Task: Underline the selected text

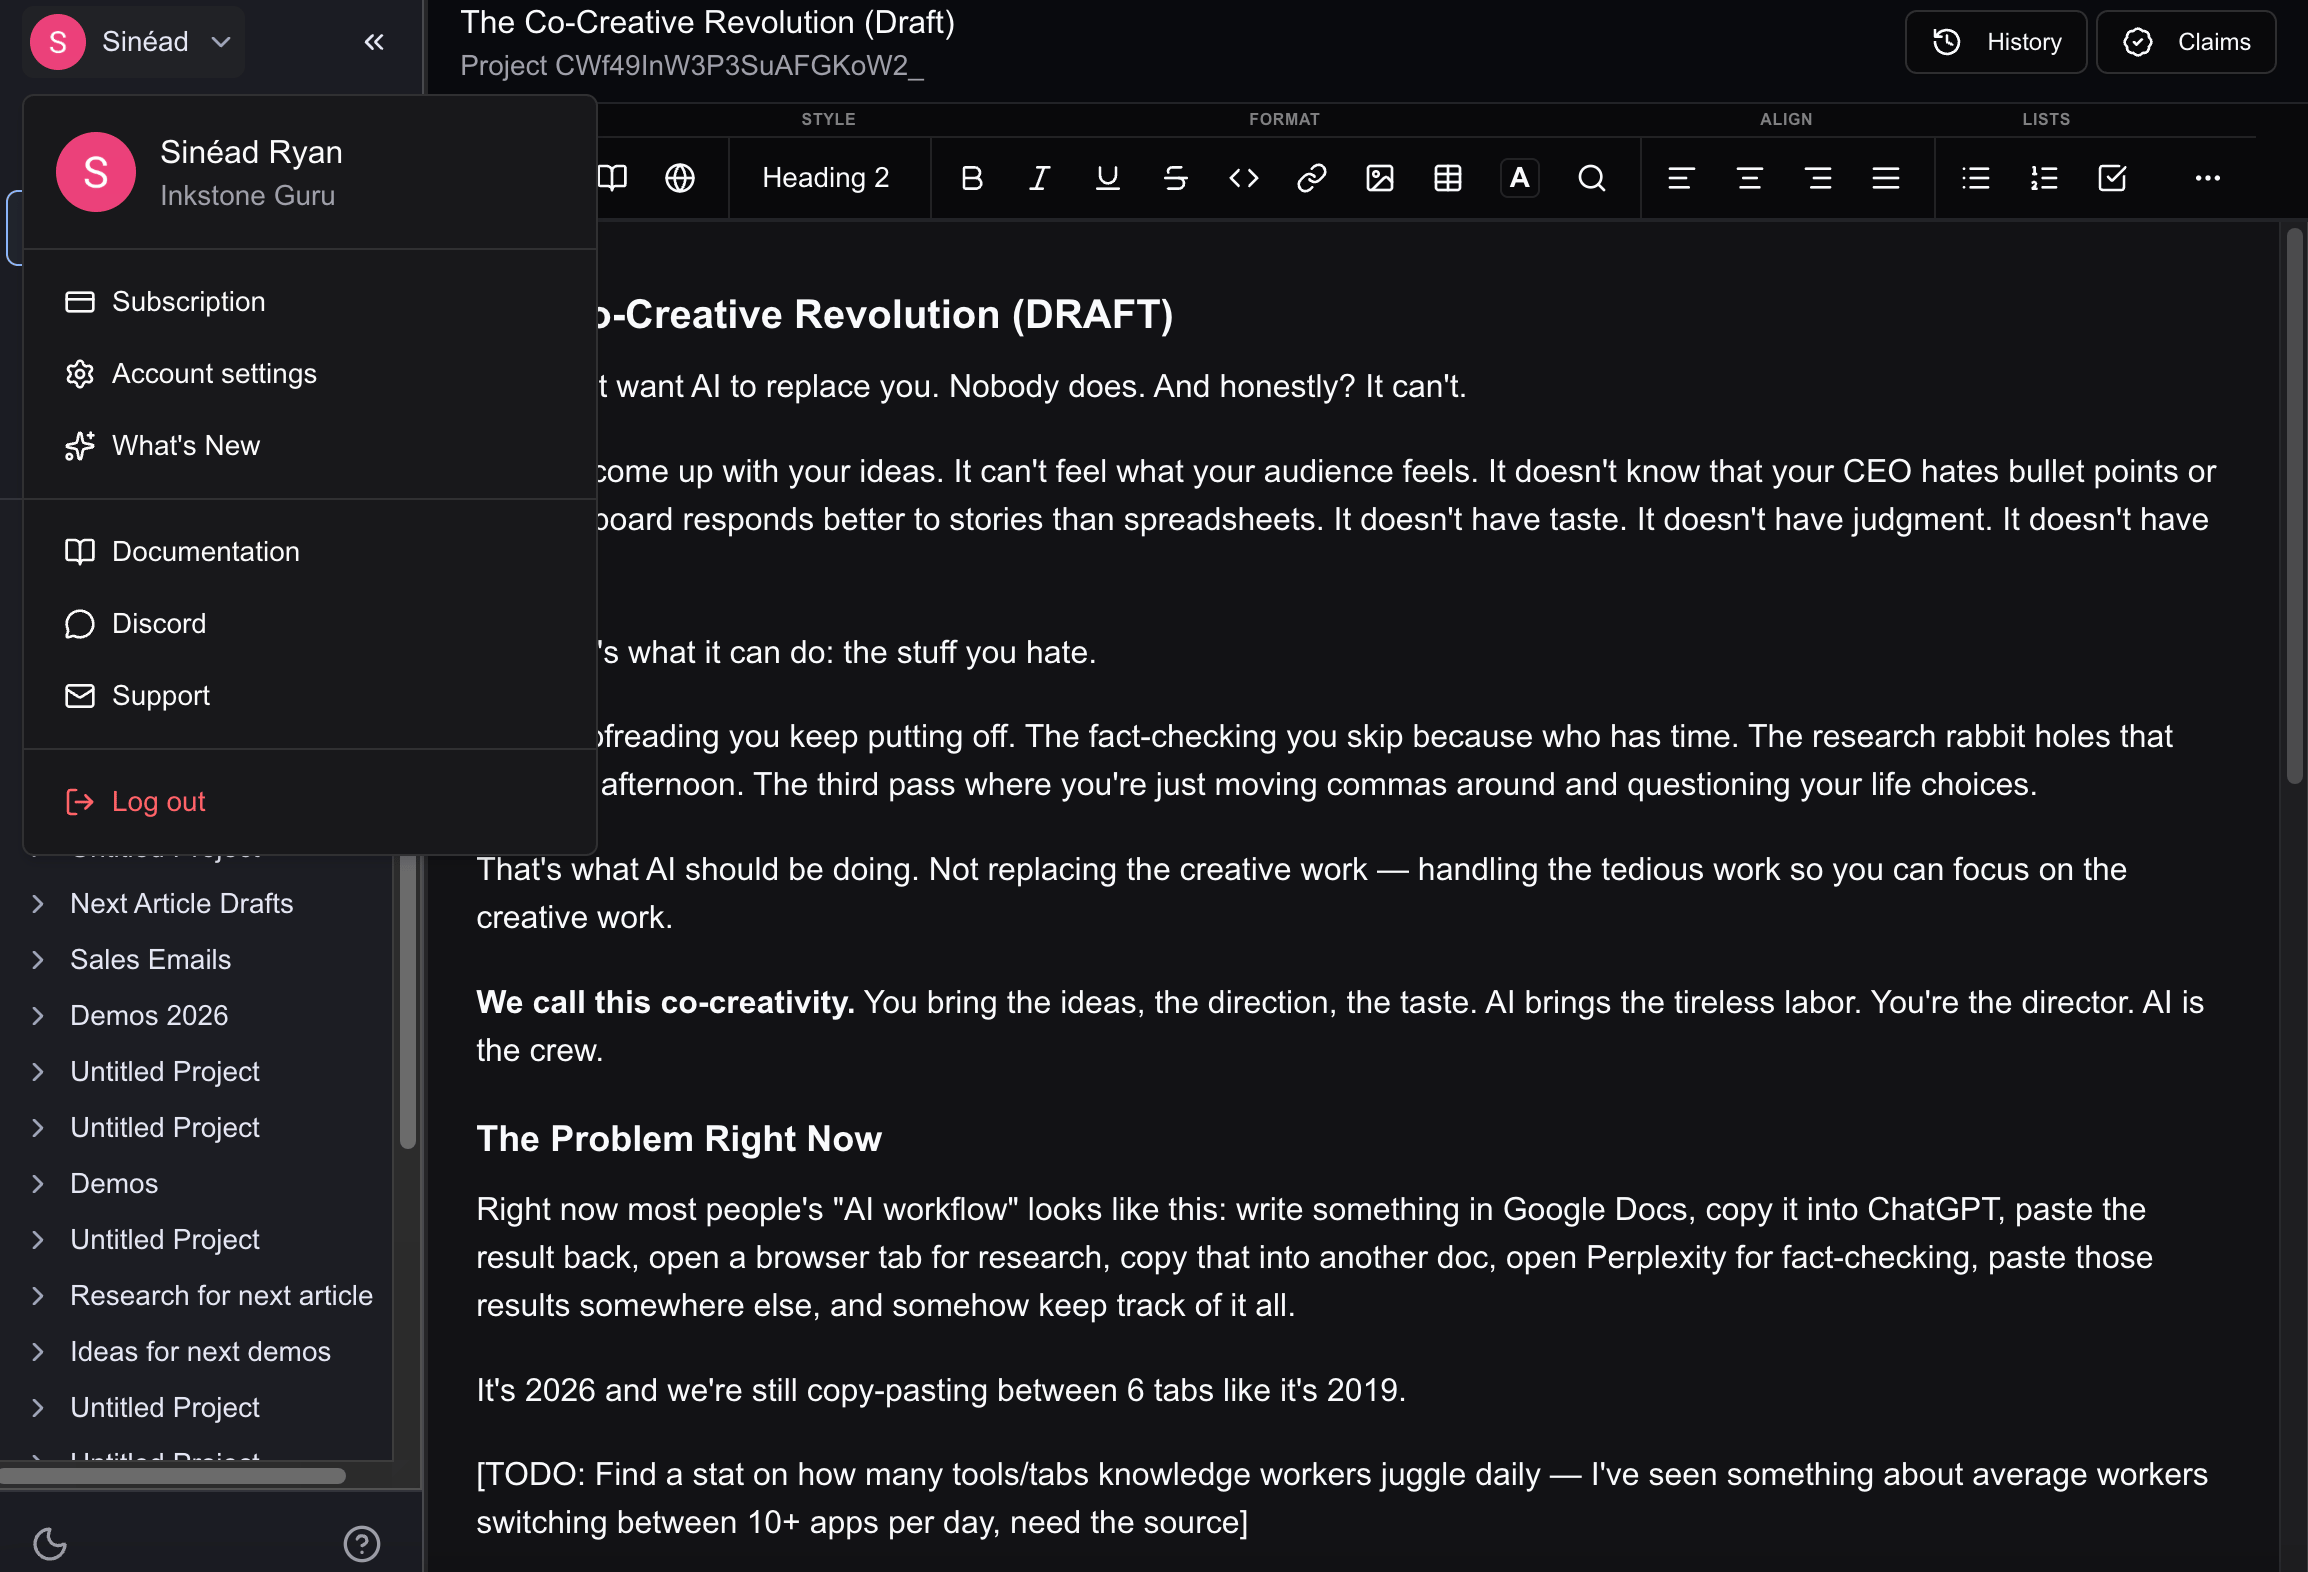Action: 1107,178
